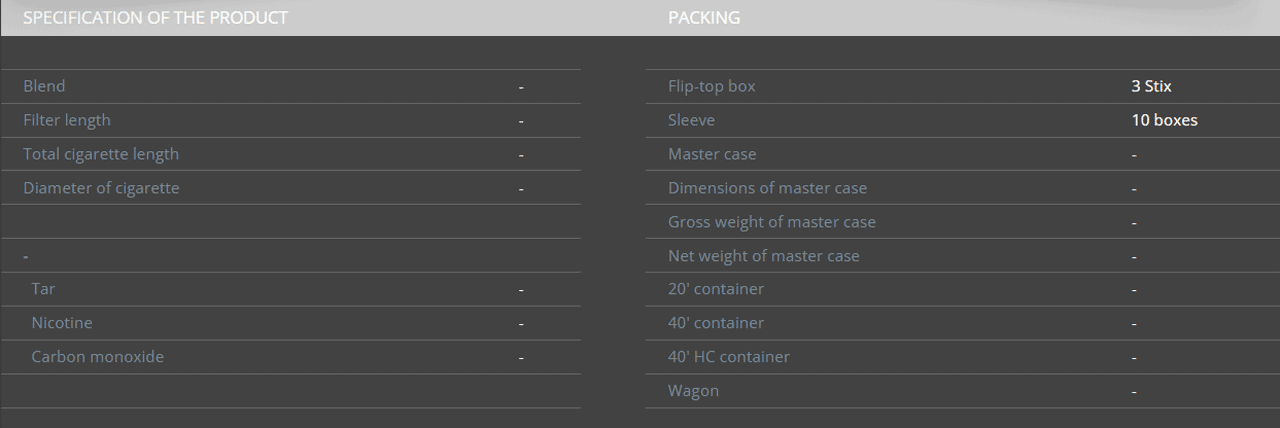The image size is (1280, 428).
Task: Select Gross weight of master case
Action: (772, 222)
